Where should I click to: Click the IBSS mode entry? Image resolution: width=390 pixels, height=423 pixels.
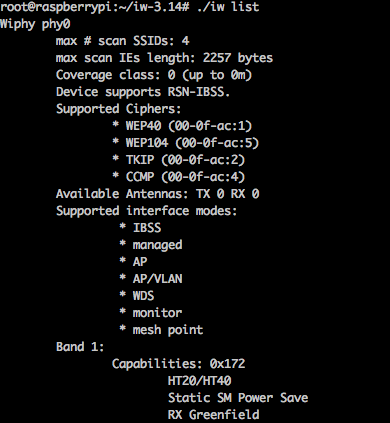coord(140,228)
